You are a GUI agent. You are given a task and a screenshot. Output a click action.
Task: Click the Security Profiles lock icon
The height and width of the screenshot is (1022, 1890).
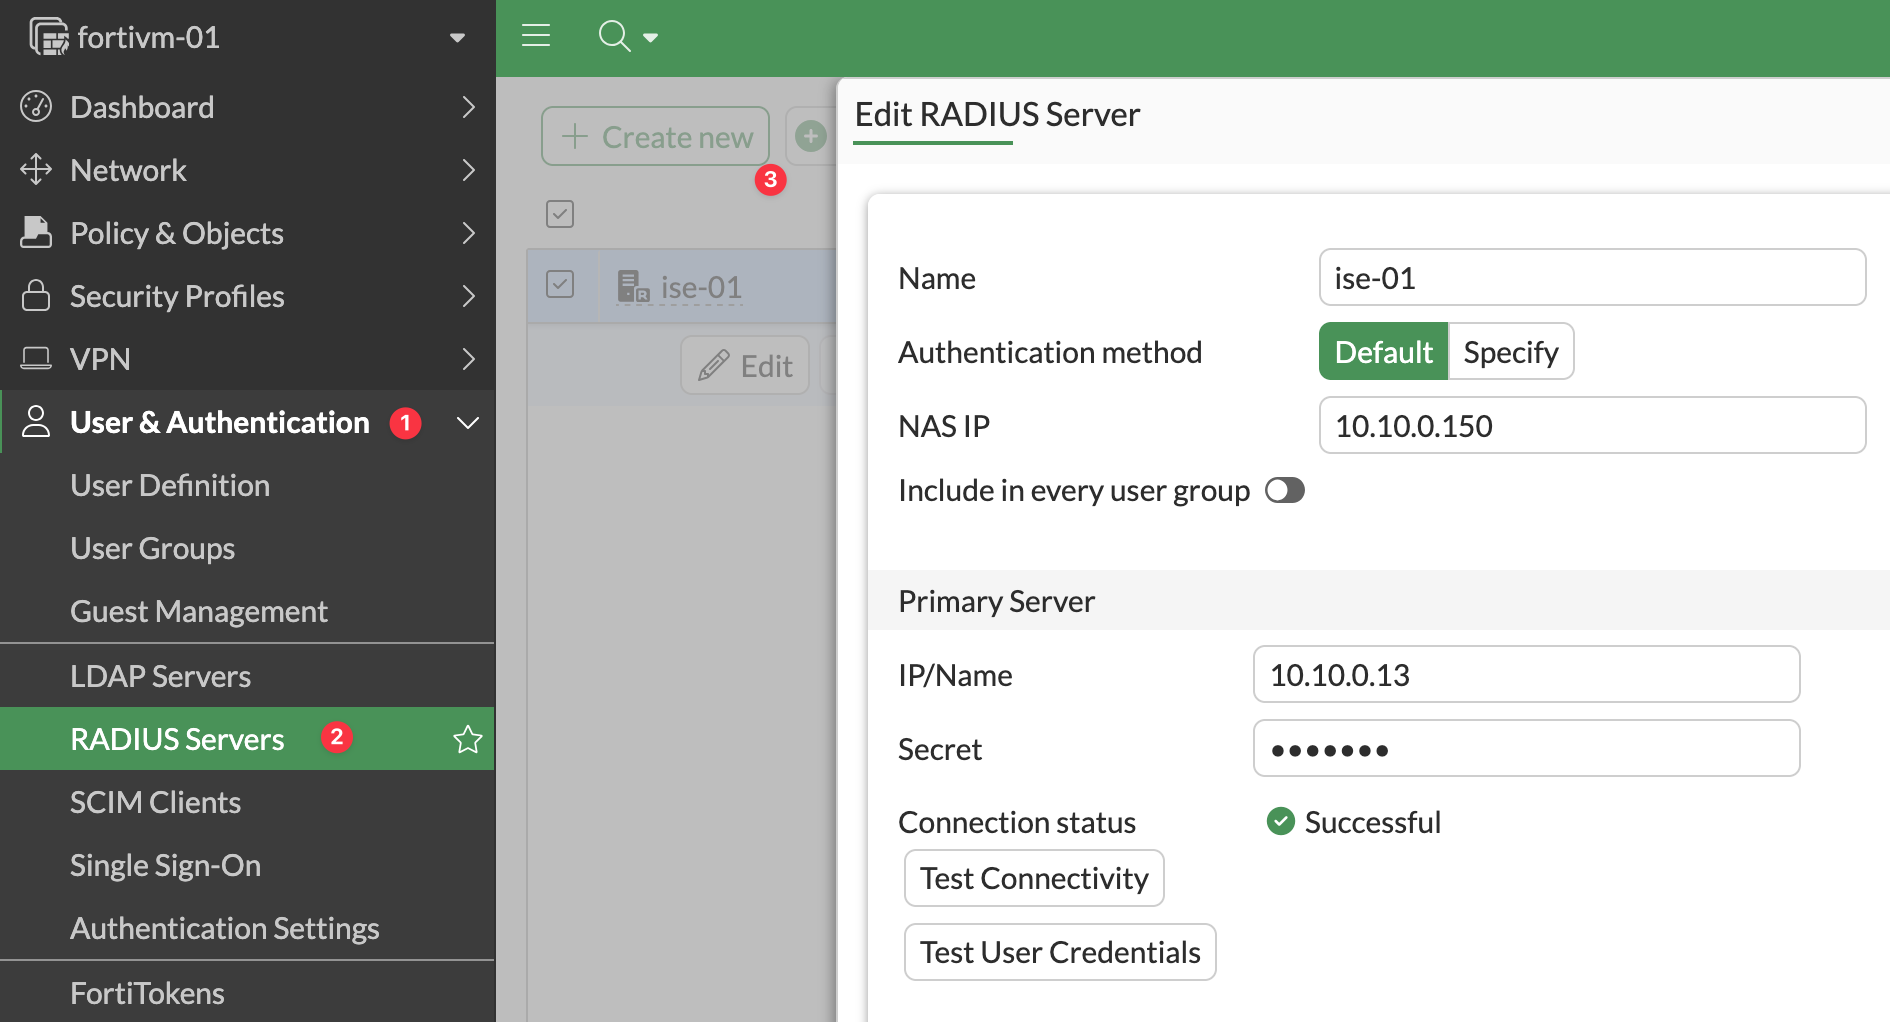tap(36, 296)
